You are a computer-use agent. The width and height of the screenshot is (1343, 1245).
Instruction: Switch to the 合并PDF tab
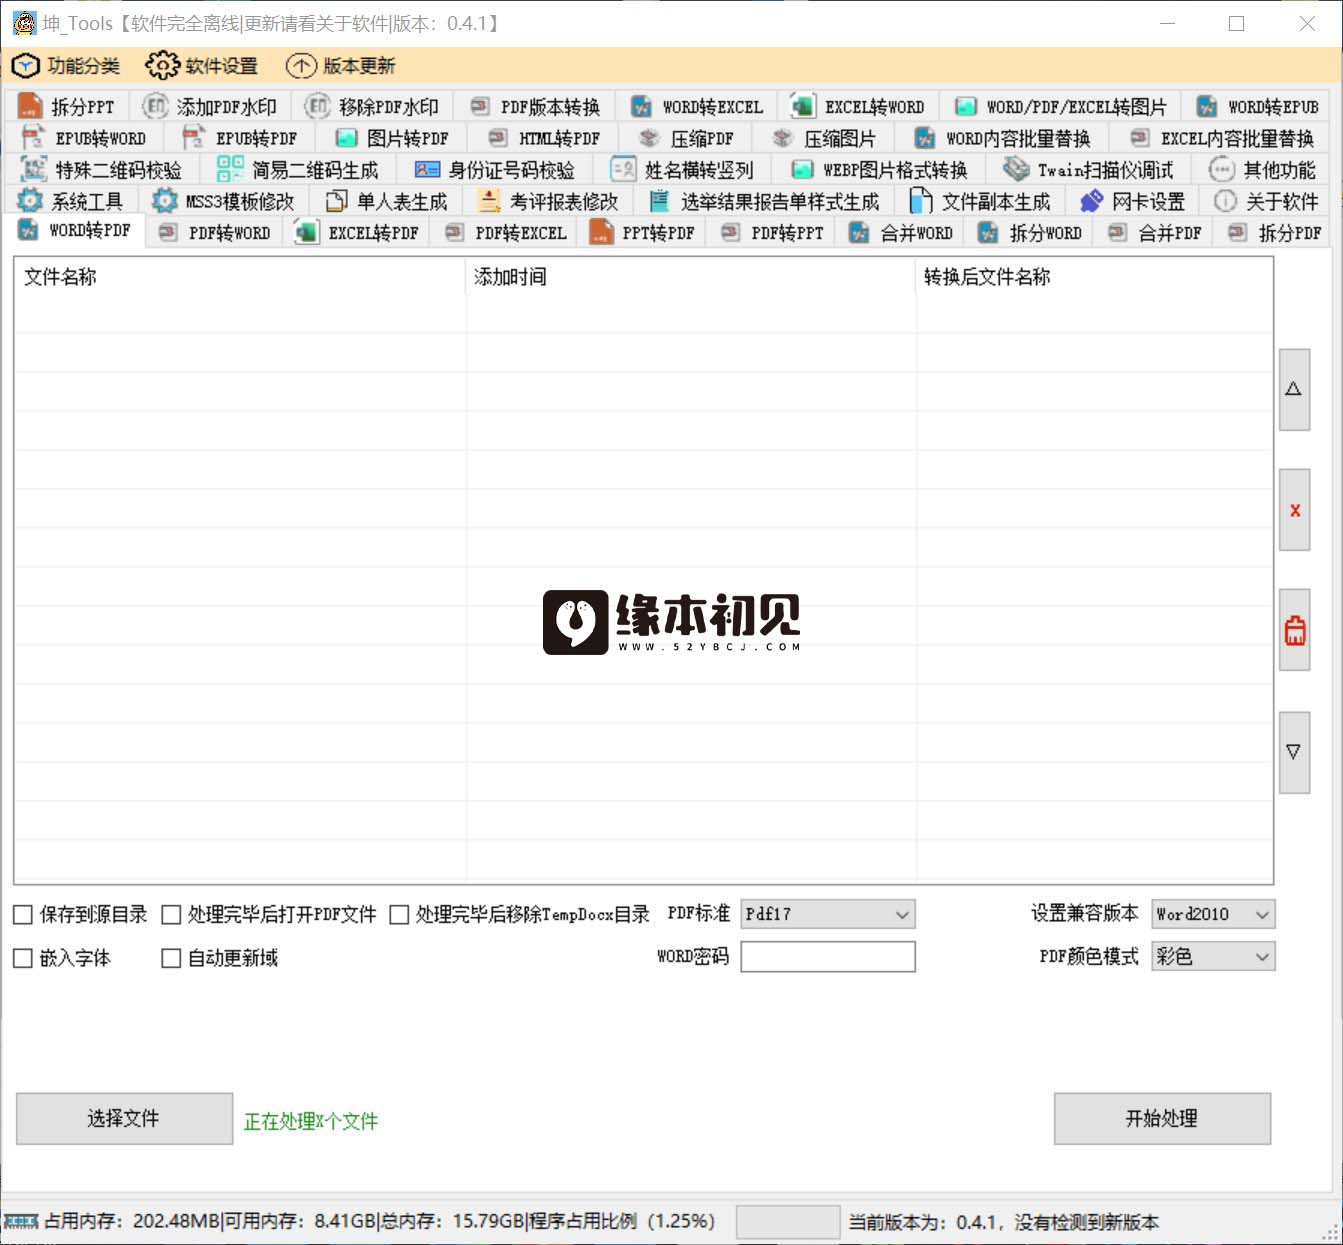click(x=1154, y=233)
